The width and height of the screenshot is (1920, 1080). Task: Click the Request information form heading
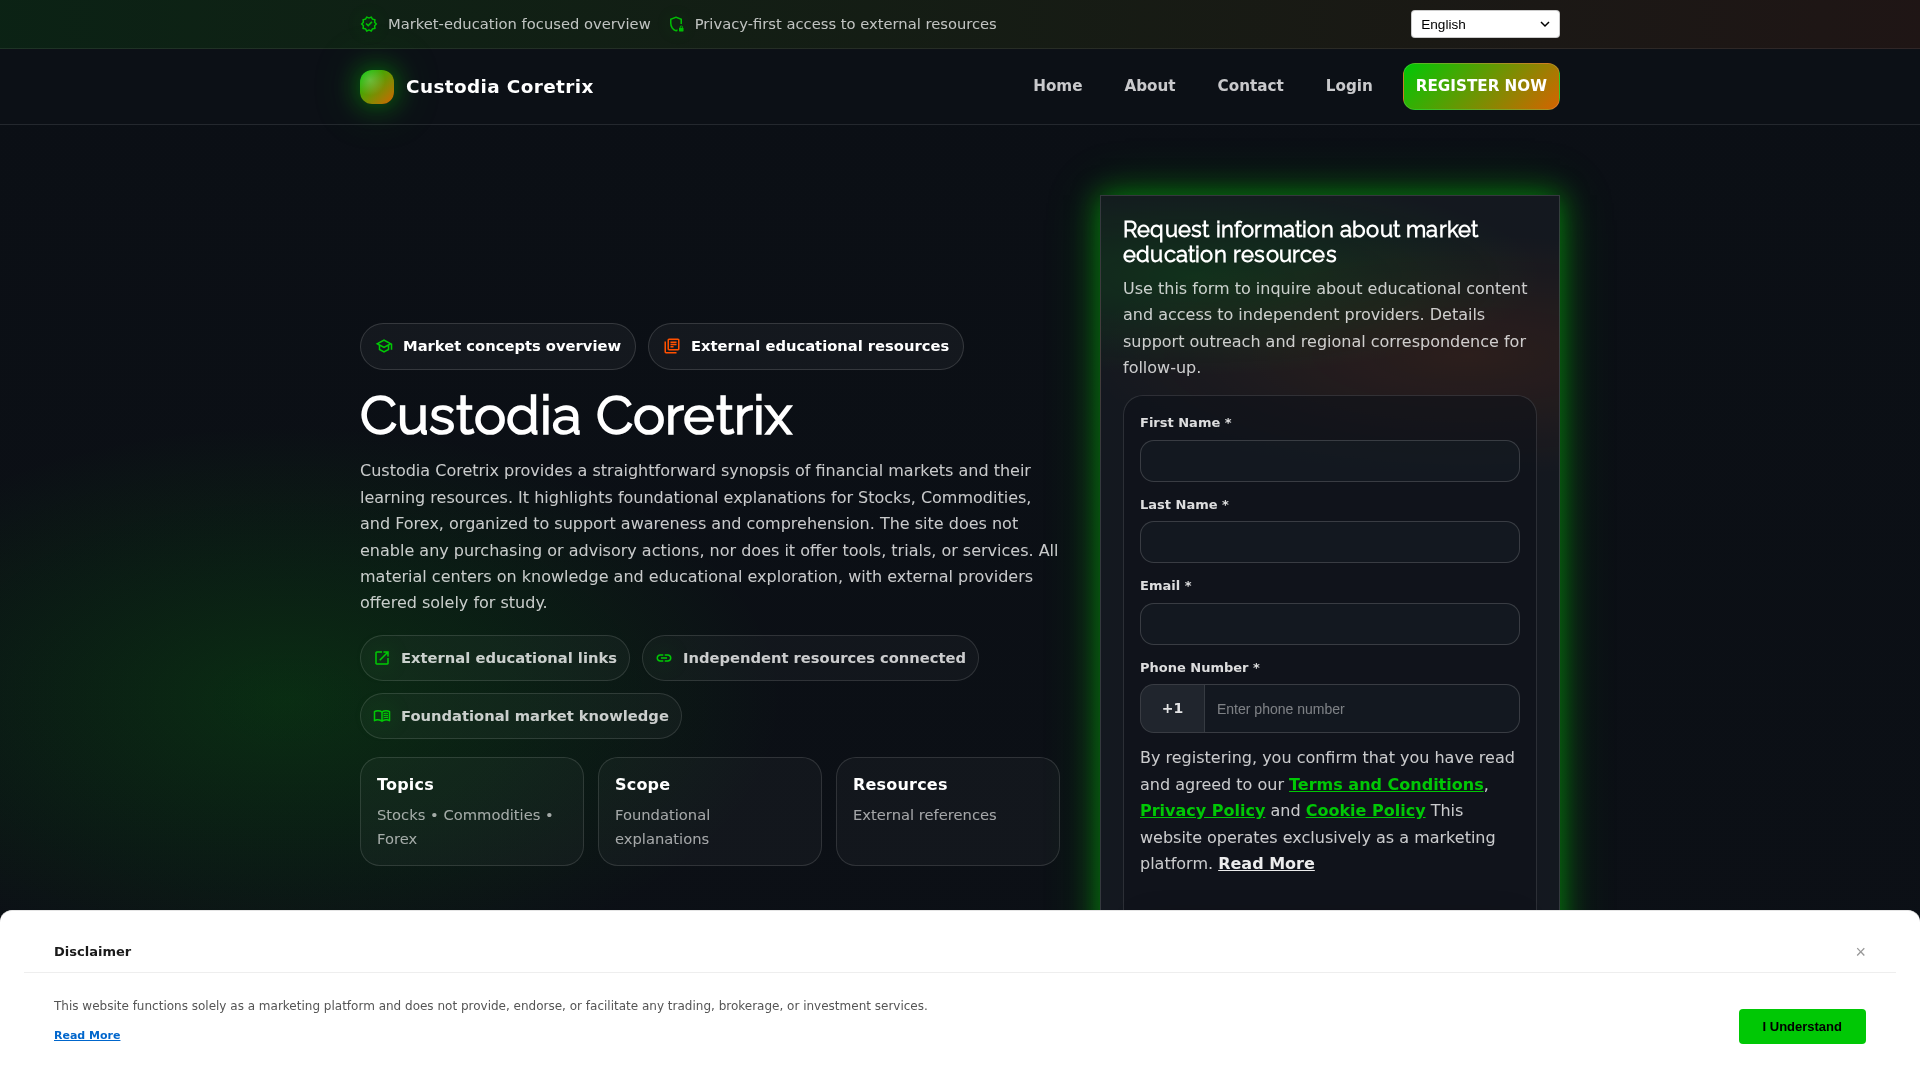(x=1300, y=242)
